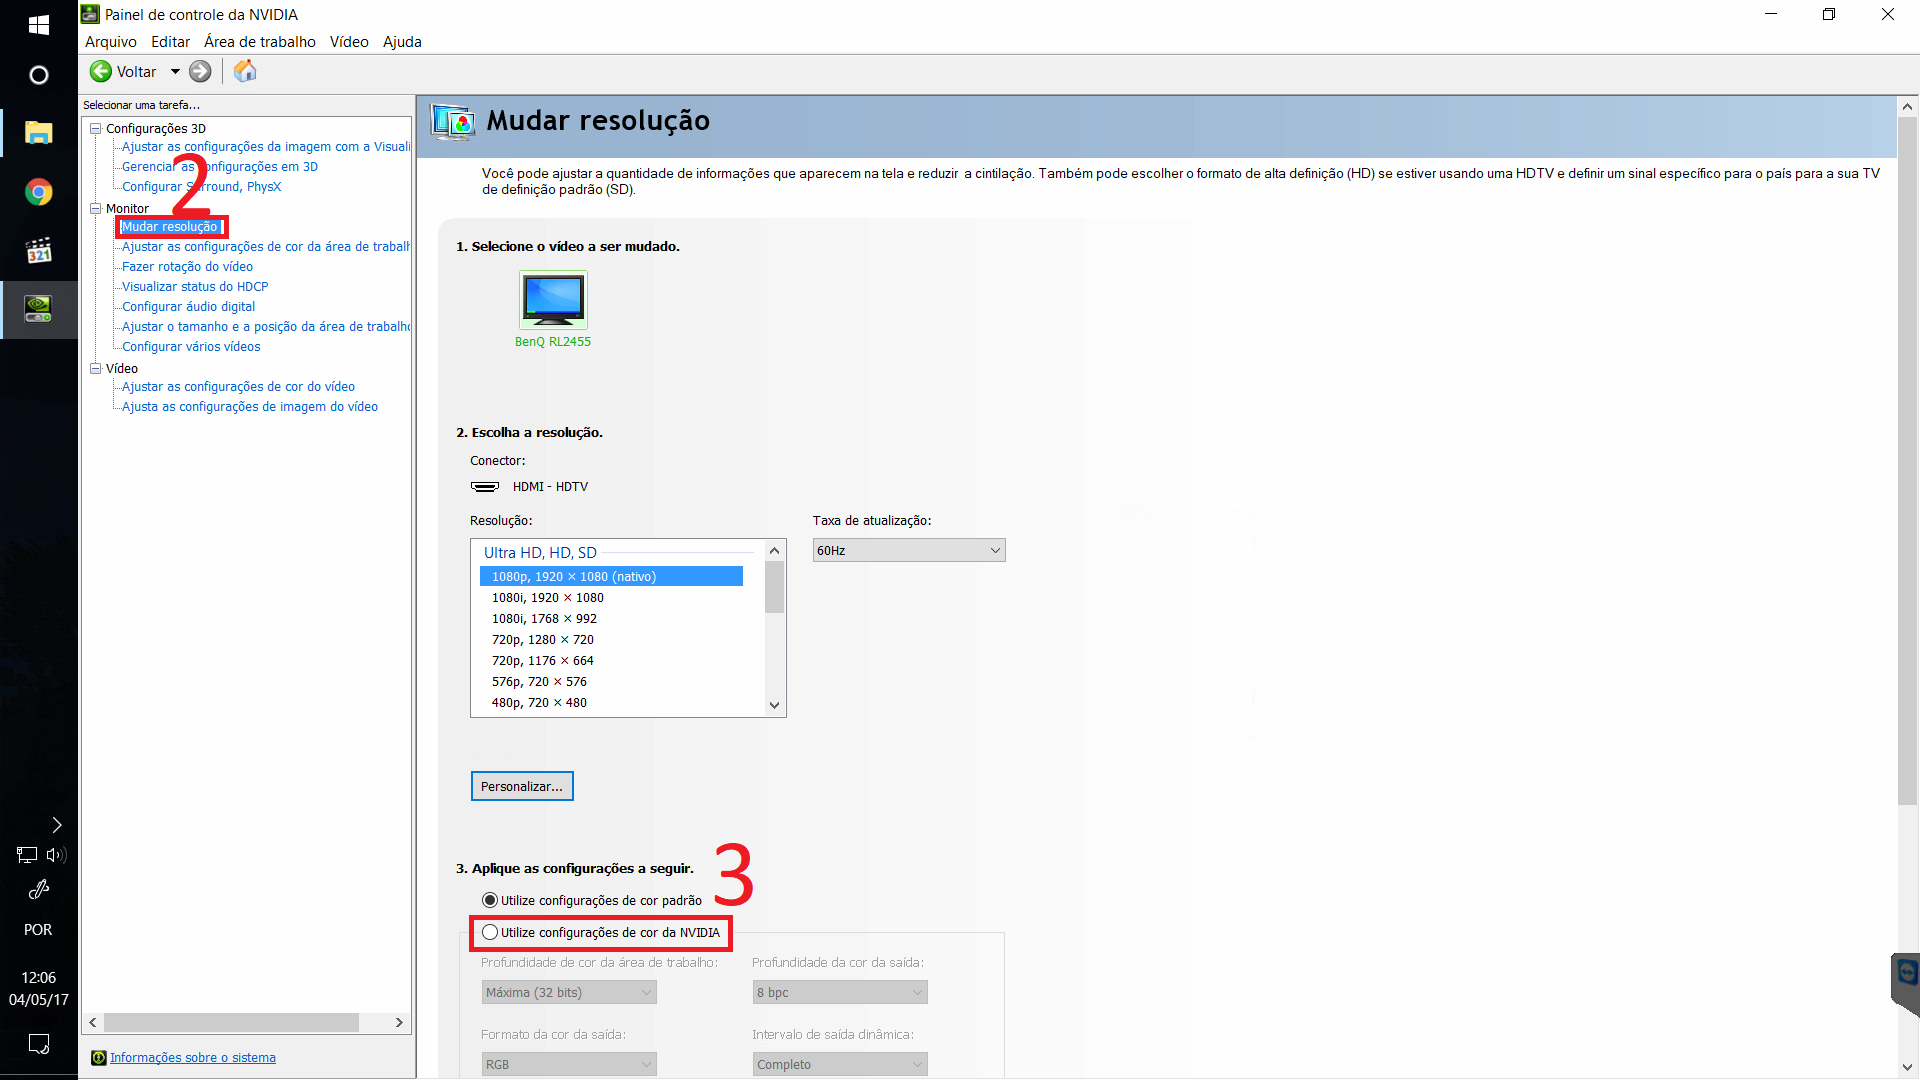This screenshot has width=1920, height=1080.
Task: Open the 8 bpc output depth dropdown
Action: (x=840, y=993)
